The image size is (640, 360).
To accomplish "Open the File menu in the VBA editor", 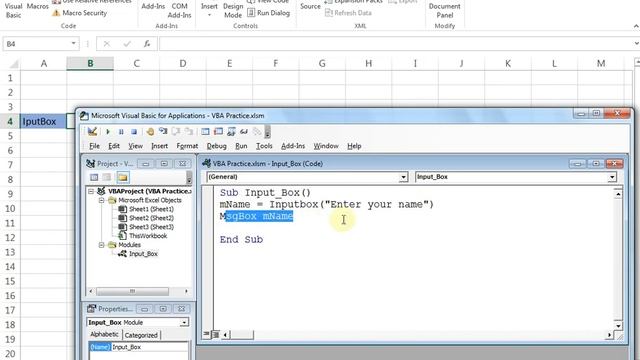I will tap(94, 146).
